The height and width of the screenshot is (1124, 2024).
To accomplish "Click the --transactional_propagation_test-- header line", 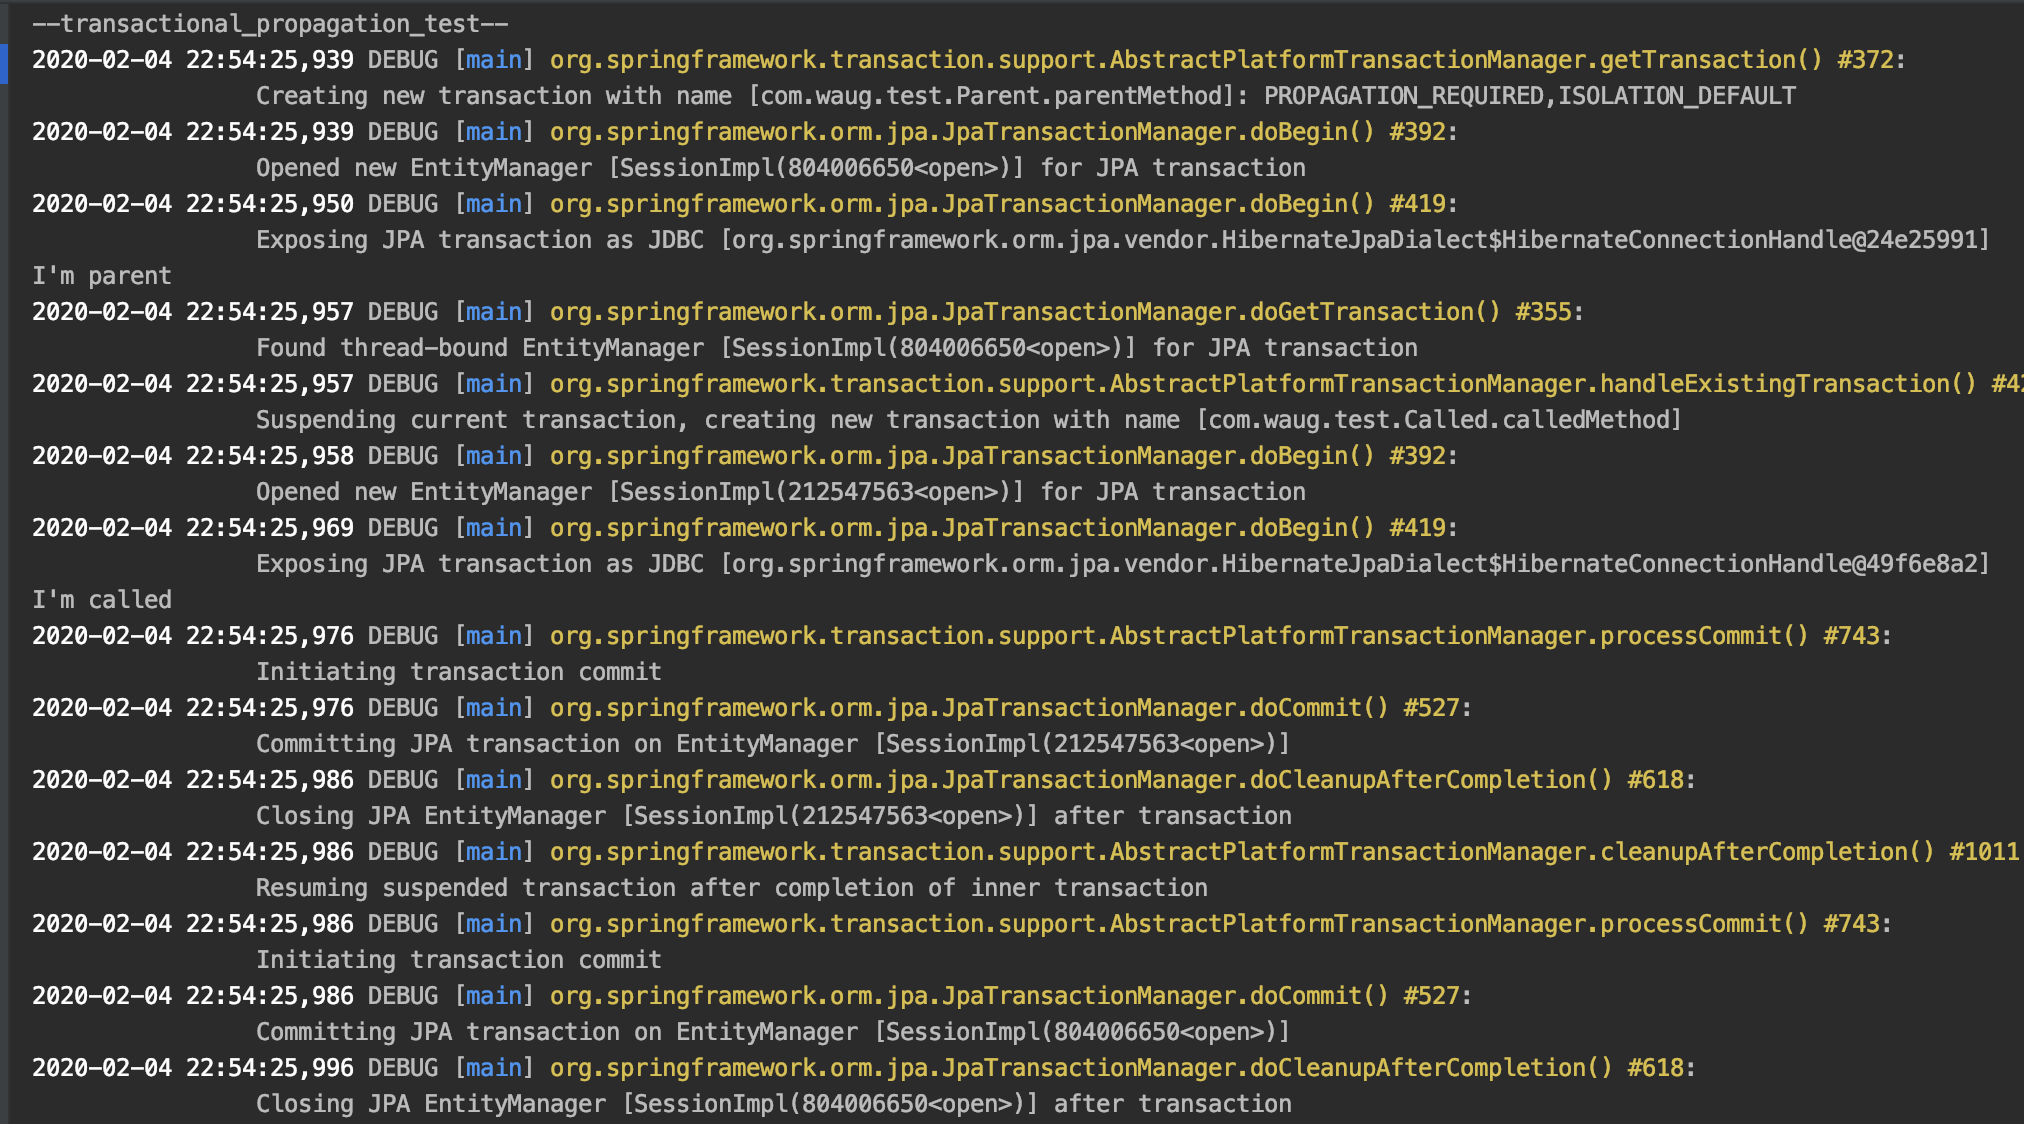I will click(x=270, y=24).
